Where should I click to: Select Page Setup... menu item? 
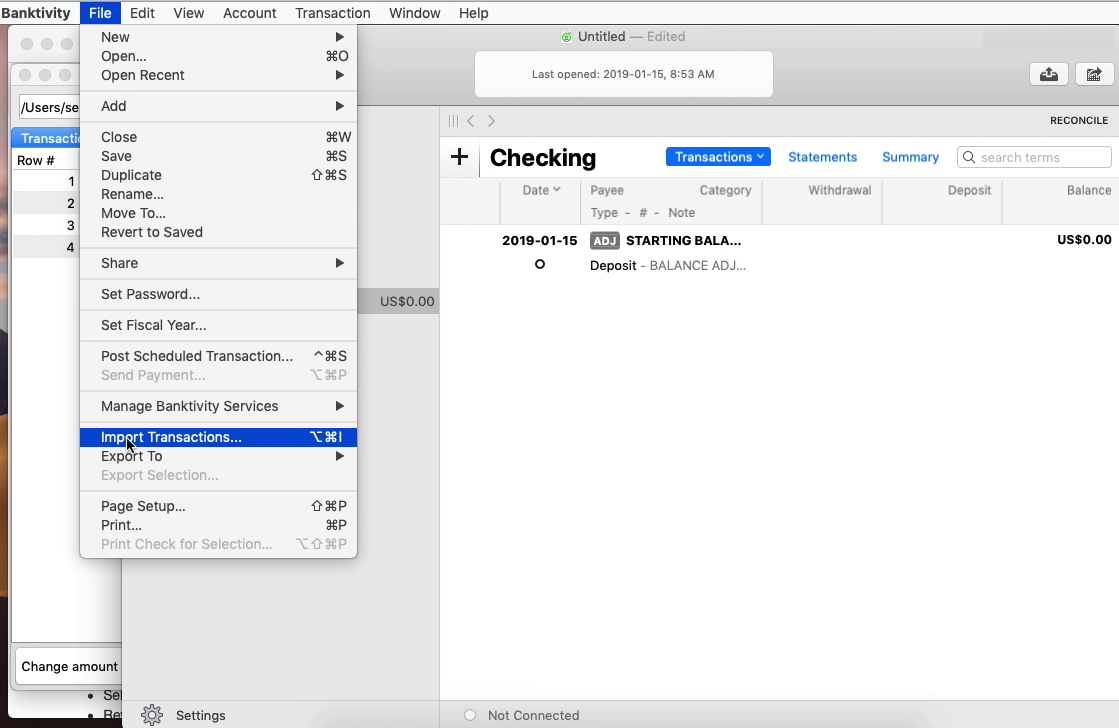pos(218,506)
